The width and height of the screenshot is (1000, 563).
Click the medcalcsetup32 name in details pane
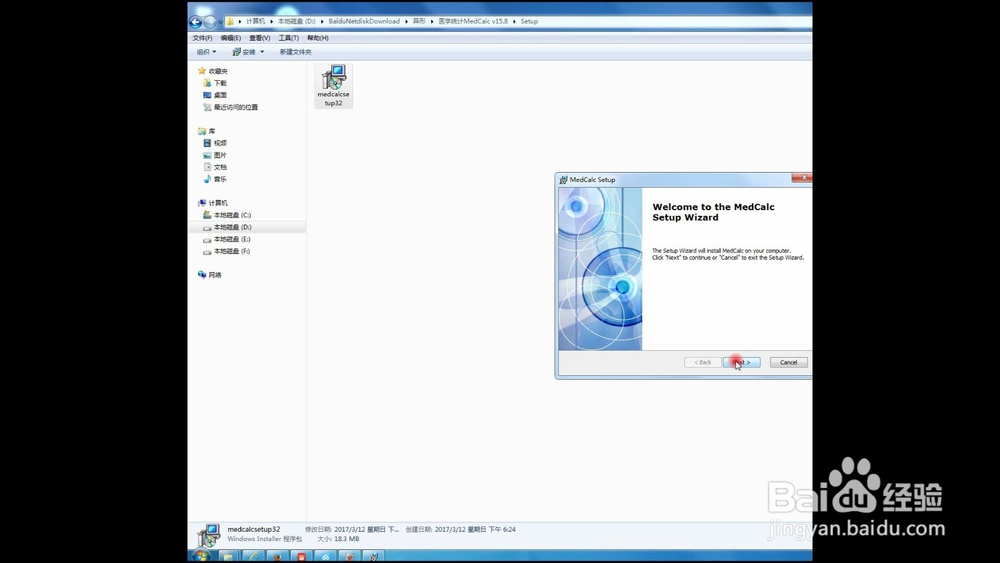[x=254, y=529]
